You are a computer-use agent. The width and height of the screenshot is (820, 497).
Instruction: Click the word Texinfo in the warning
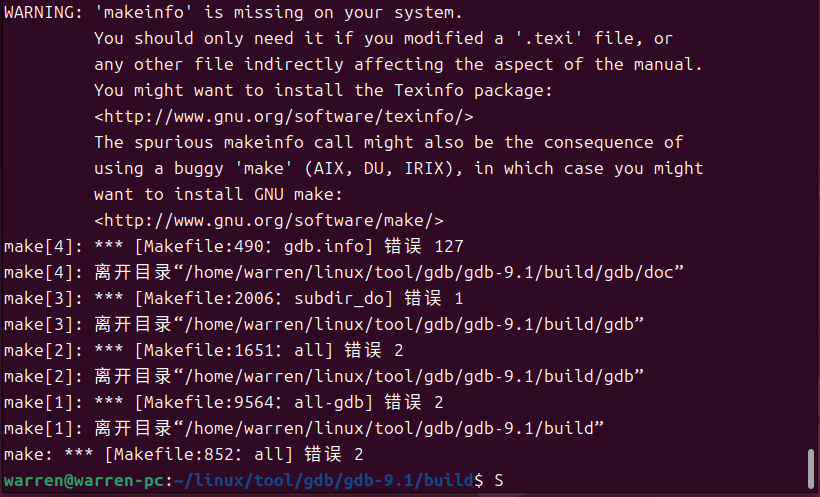tap(429, 90)
